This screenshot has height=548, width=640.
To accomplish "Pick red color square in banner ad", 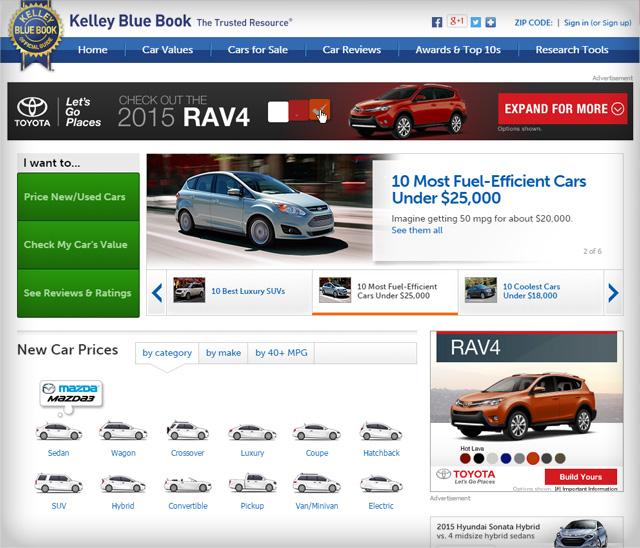I will 299,110.
